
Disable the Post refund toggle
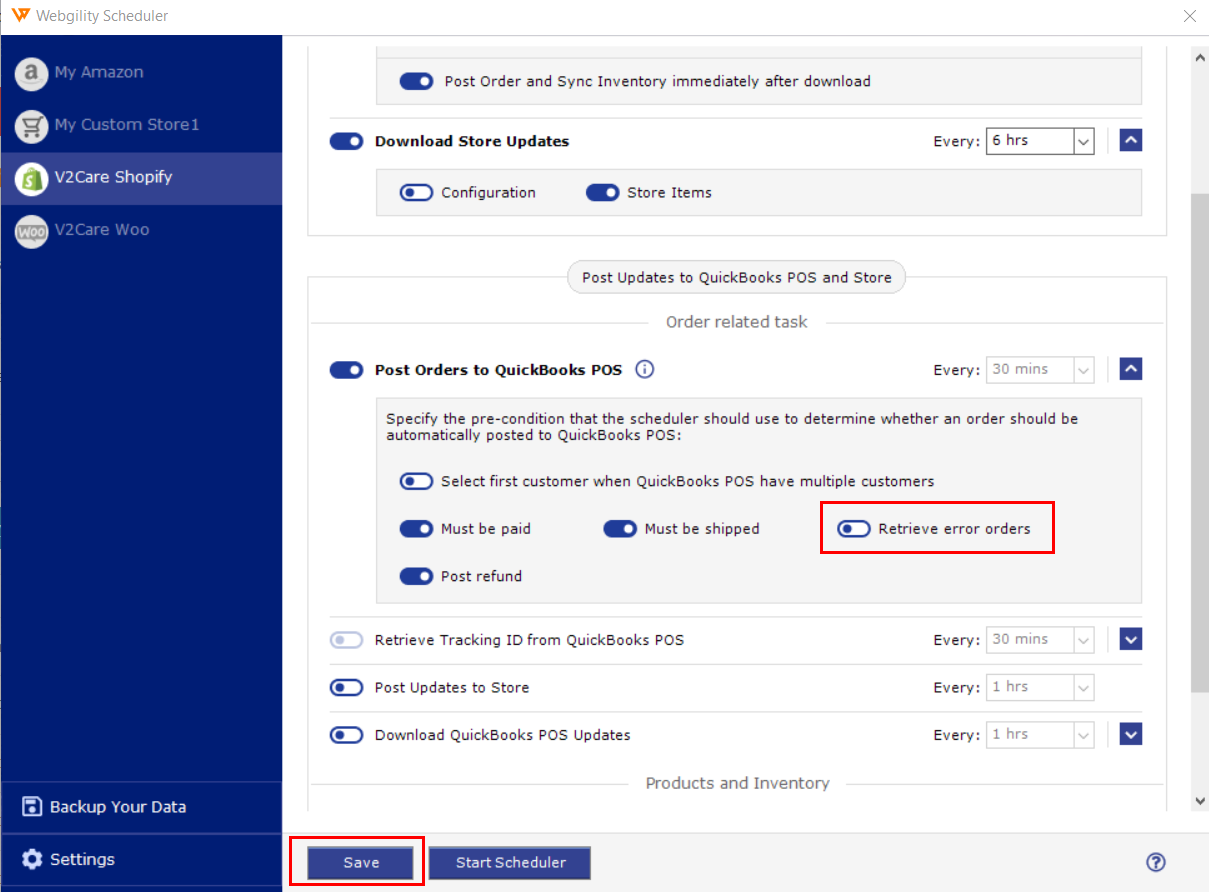(x=416, y=576)
